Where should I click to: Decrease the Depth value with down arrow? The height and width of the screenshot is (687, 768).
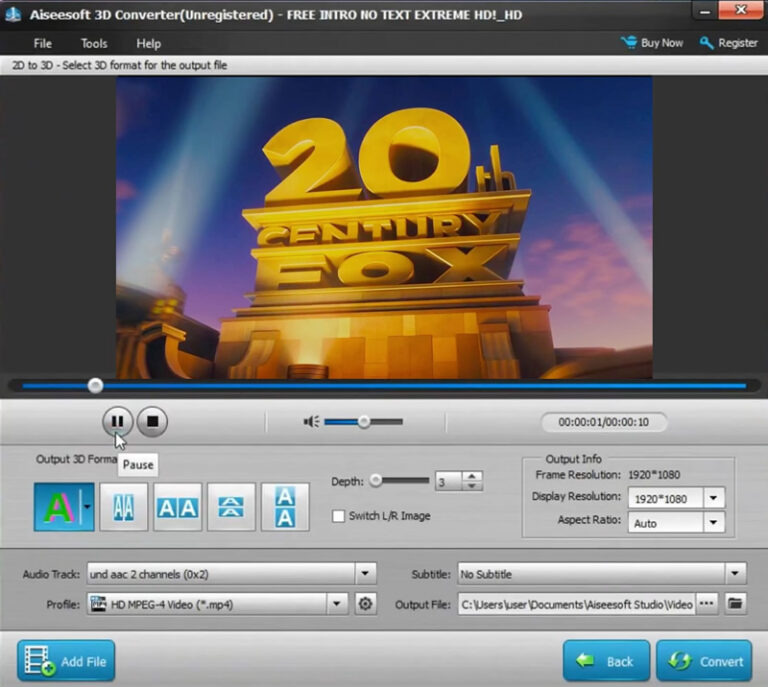[x=472, y=486]
